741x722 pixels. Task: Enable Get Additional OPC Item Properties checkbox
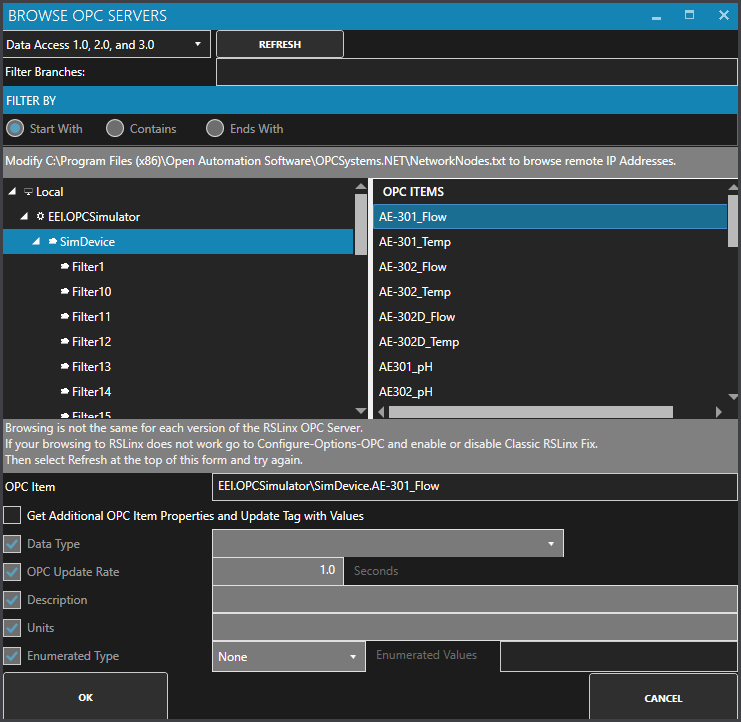12,516
